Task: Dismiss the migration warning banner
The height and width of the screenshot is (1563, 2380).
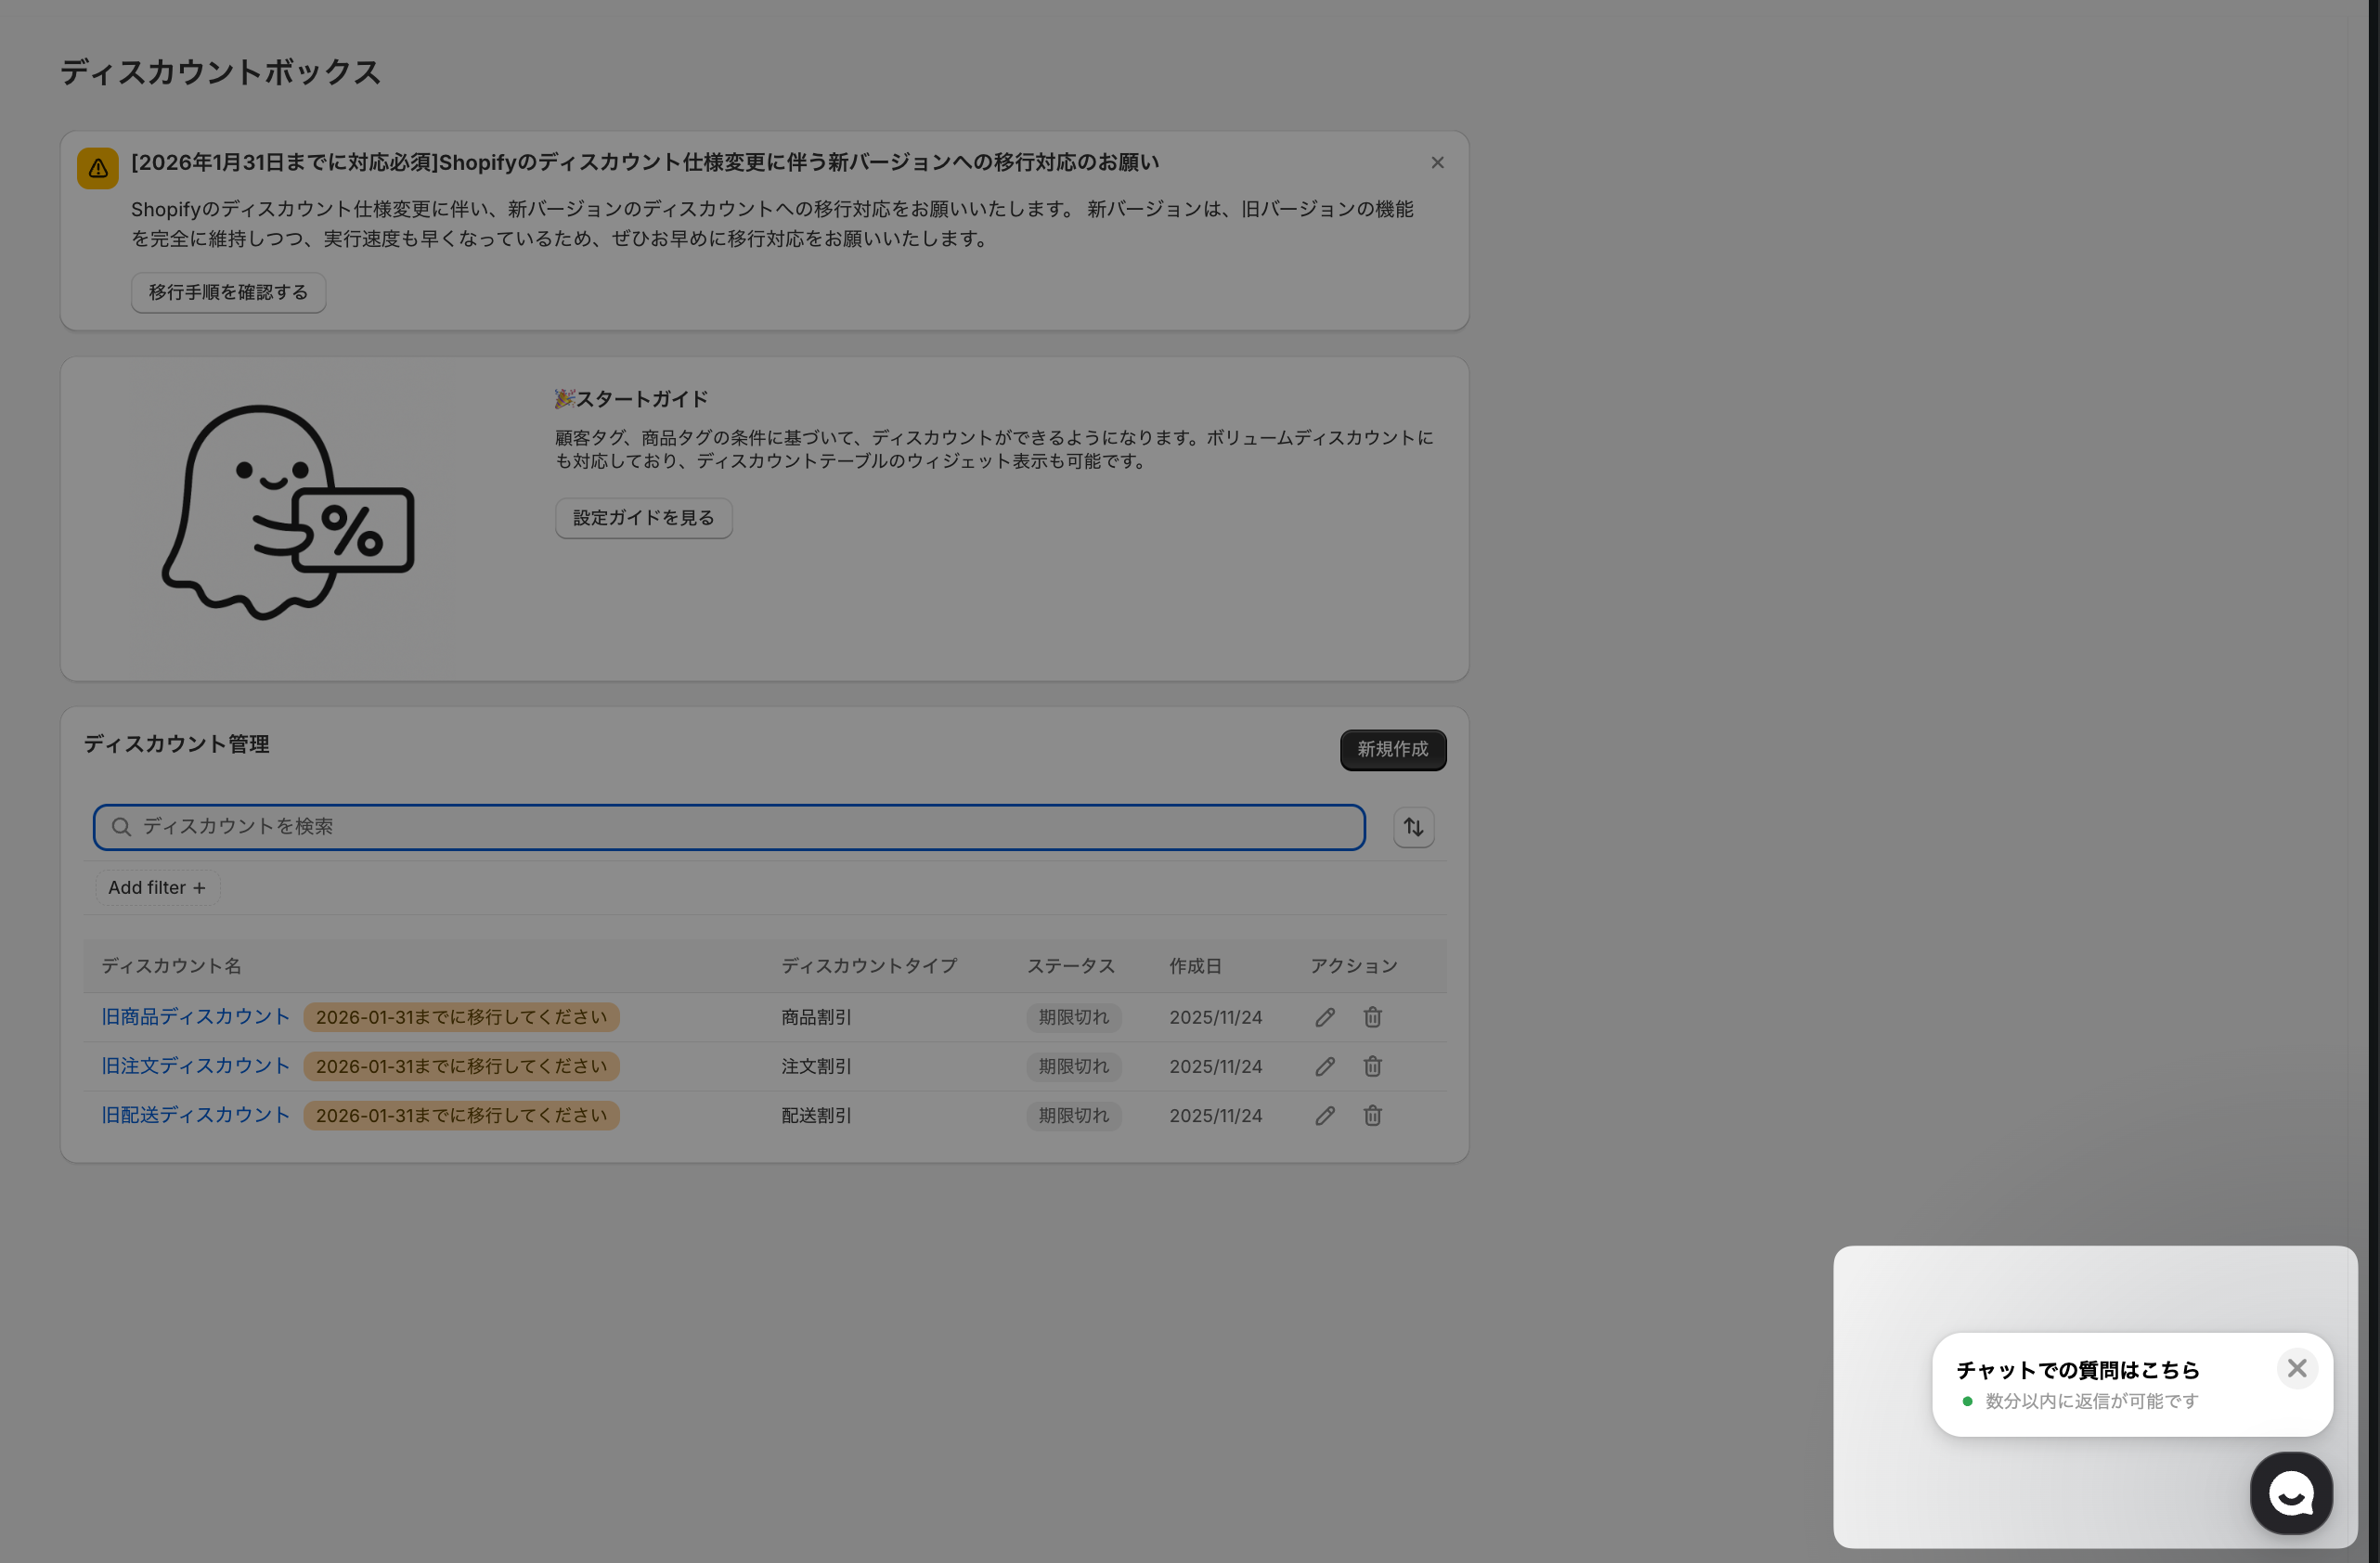Action: 1437,162
